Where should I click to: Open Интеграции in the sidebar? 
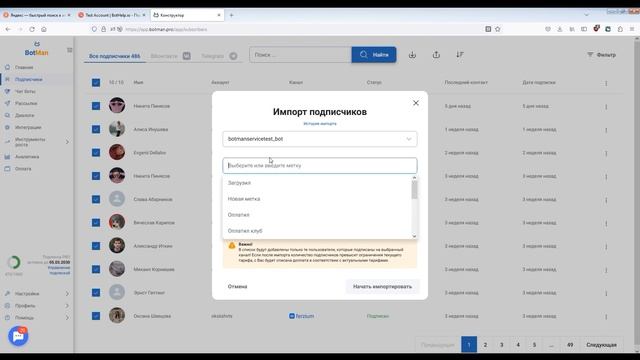pos(27,127)
